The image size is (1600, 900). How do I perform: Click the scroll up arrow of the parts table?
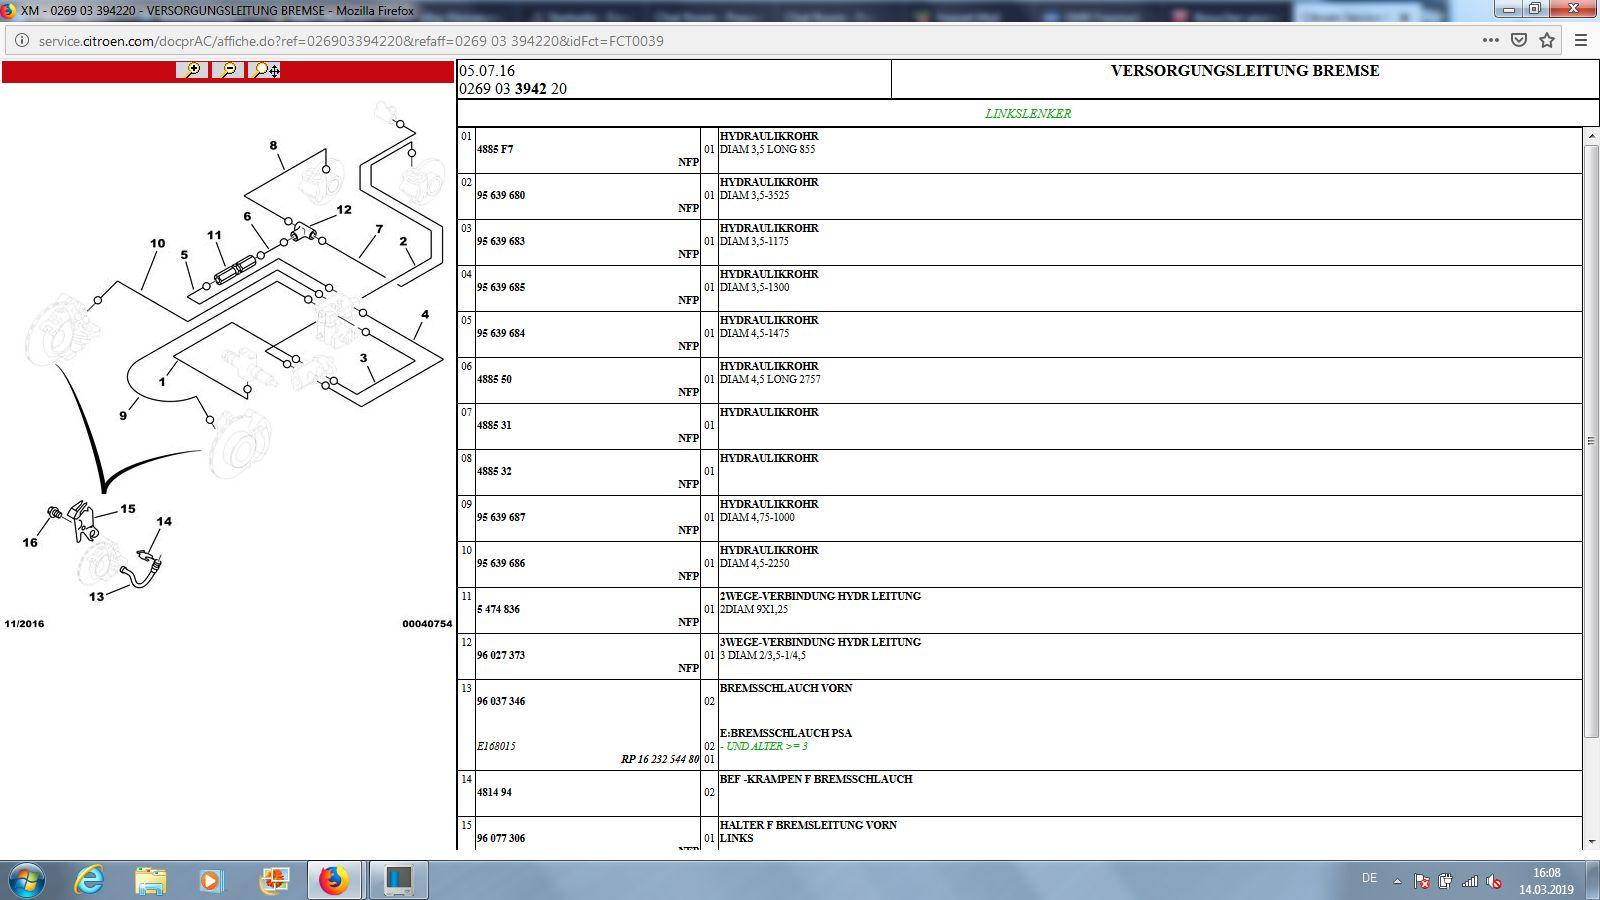[x=1591, y=136]
